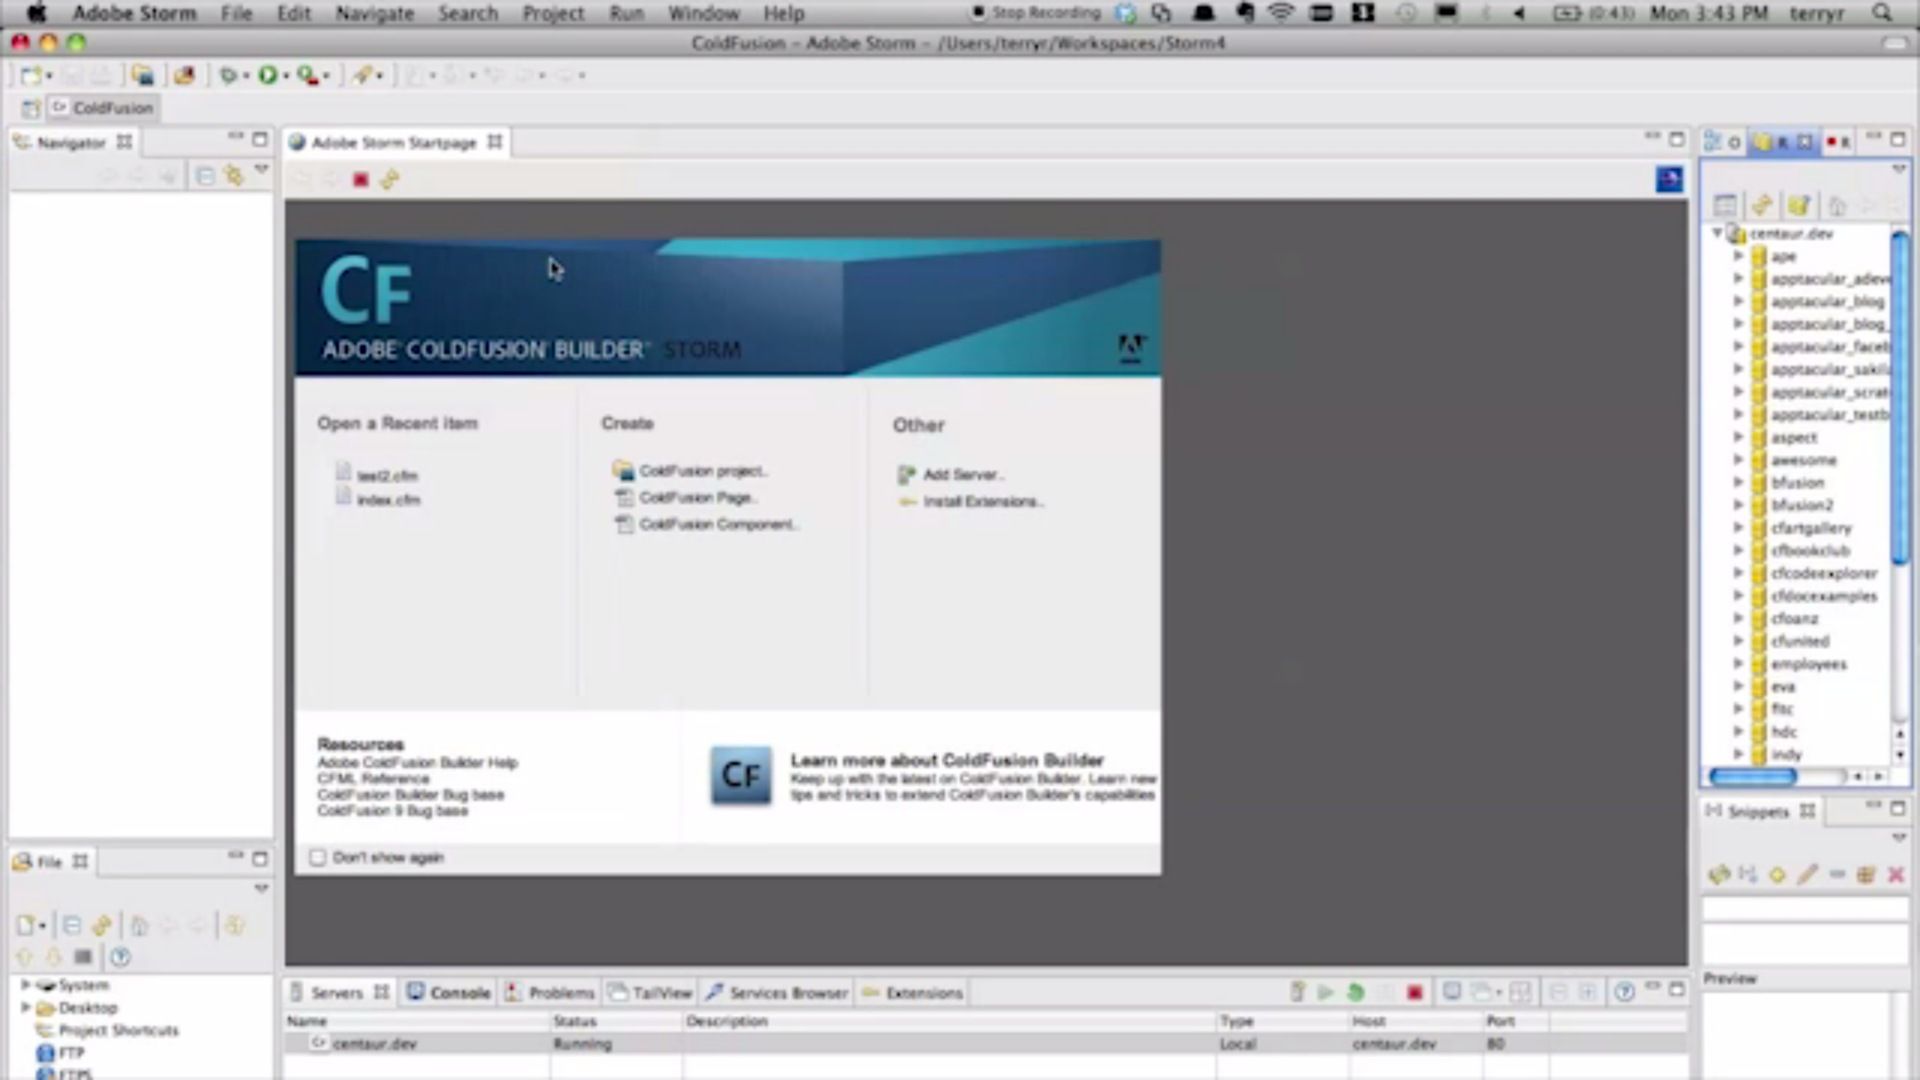Click the red Stop Server icon
The image size is (1920, 1080).
(1414, 992)
